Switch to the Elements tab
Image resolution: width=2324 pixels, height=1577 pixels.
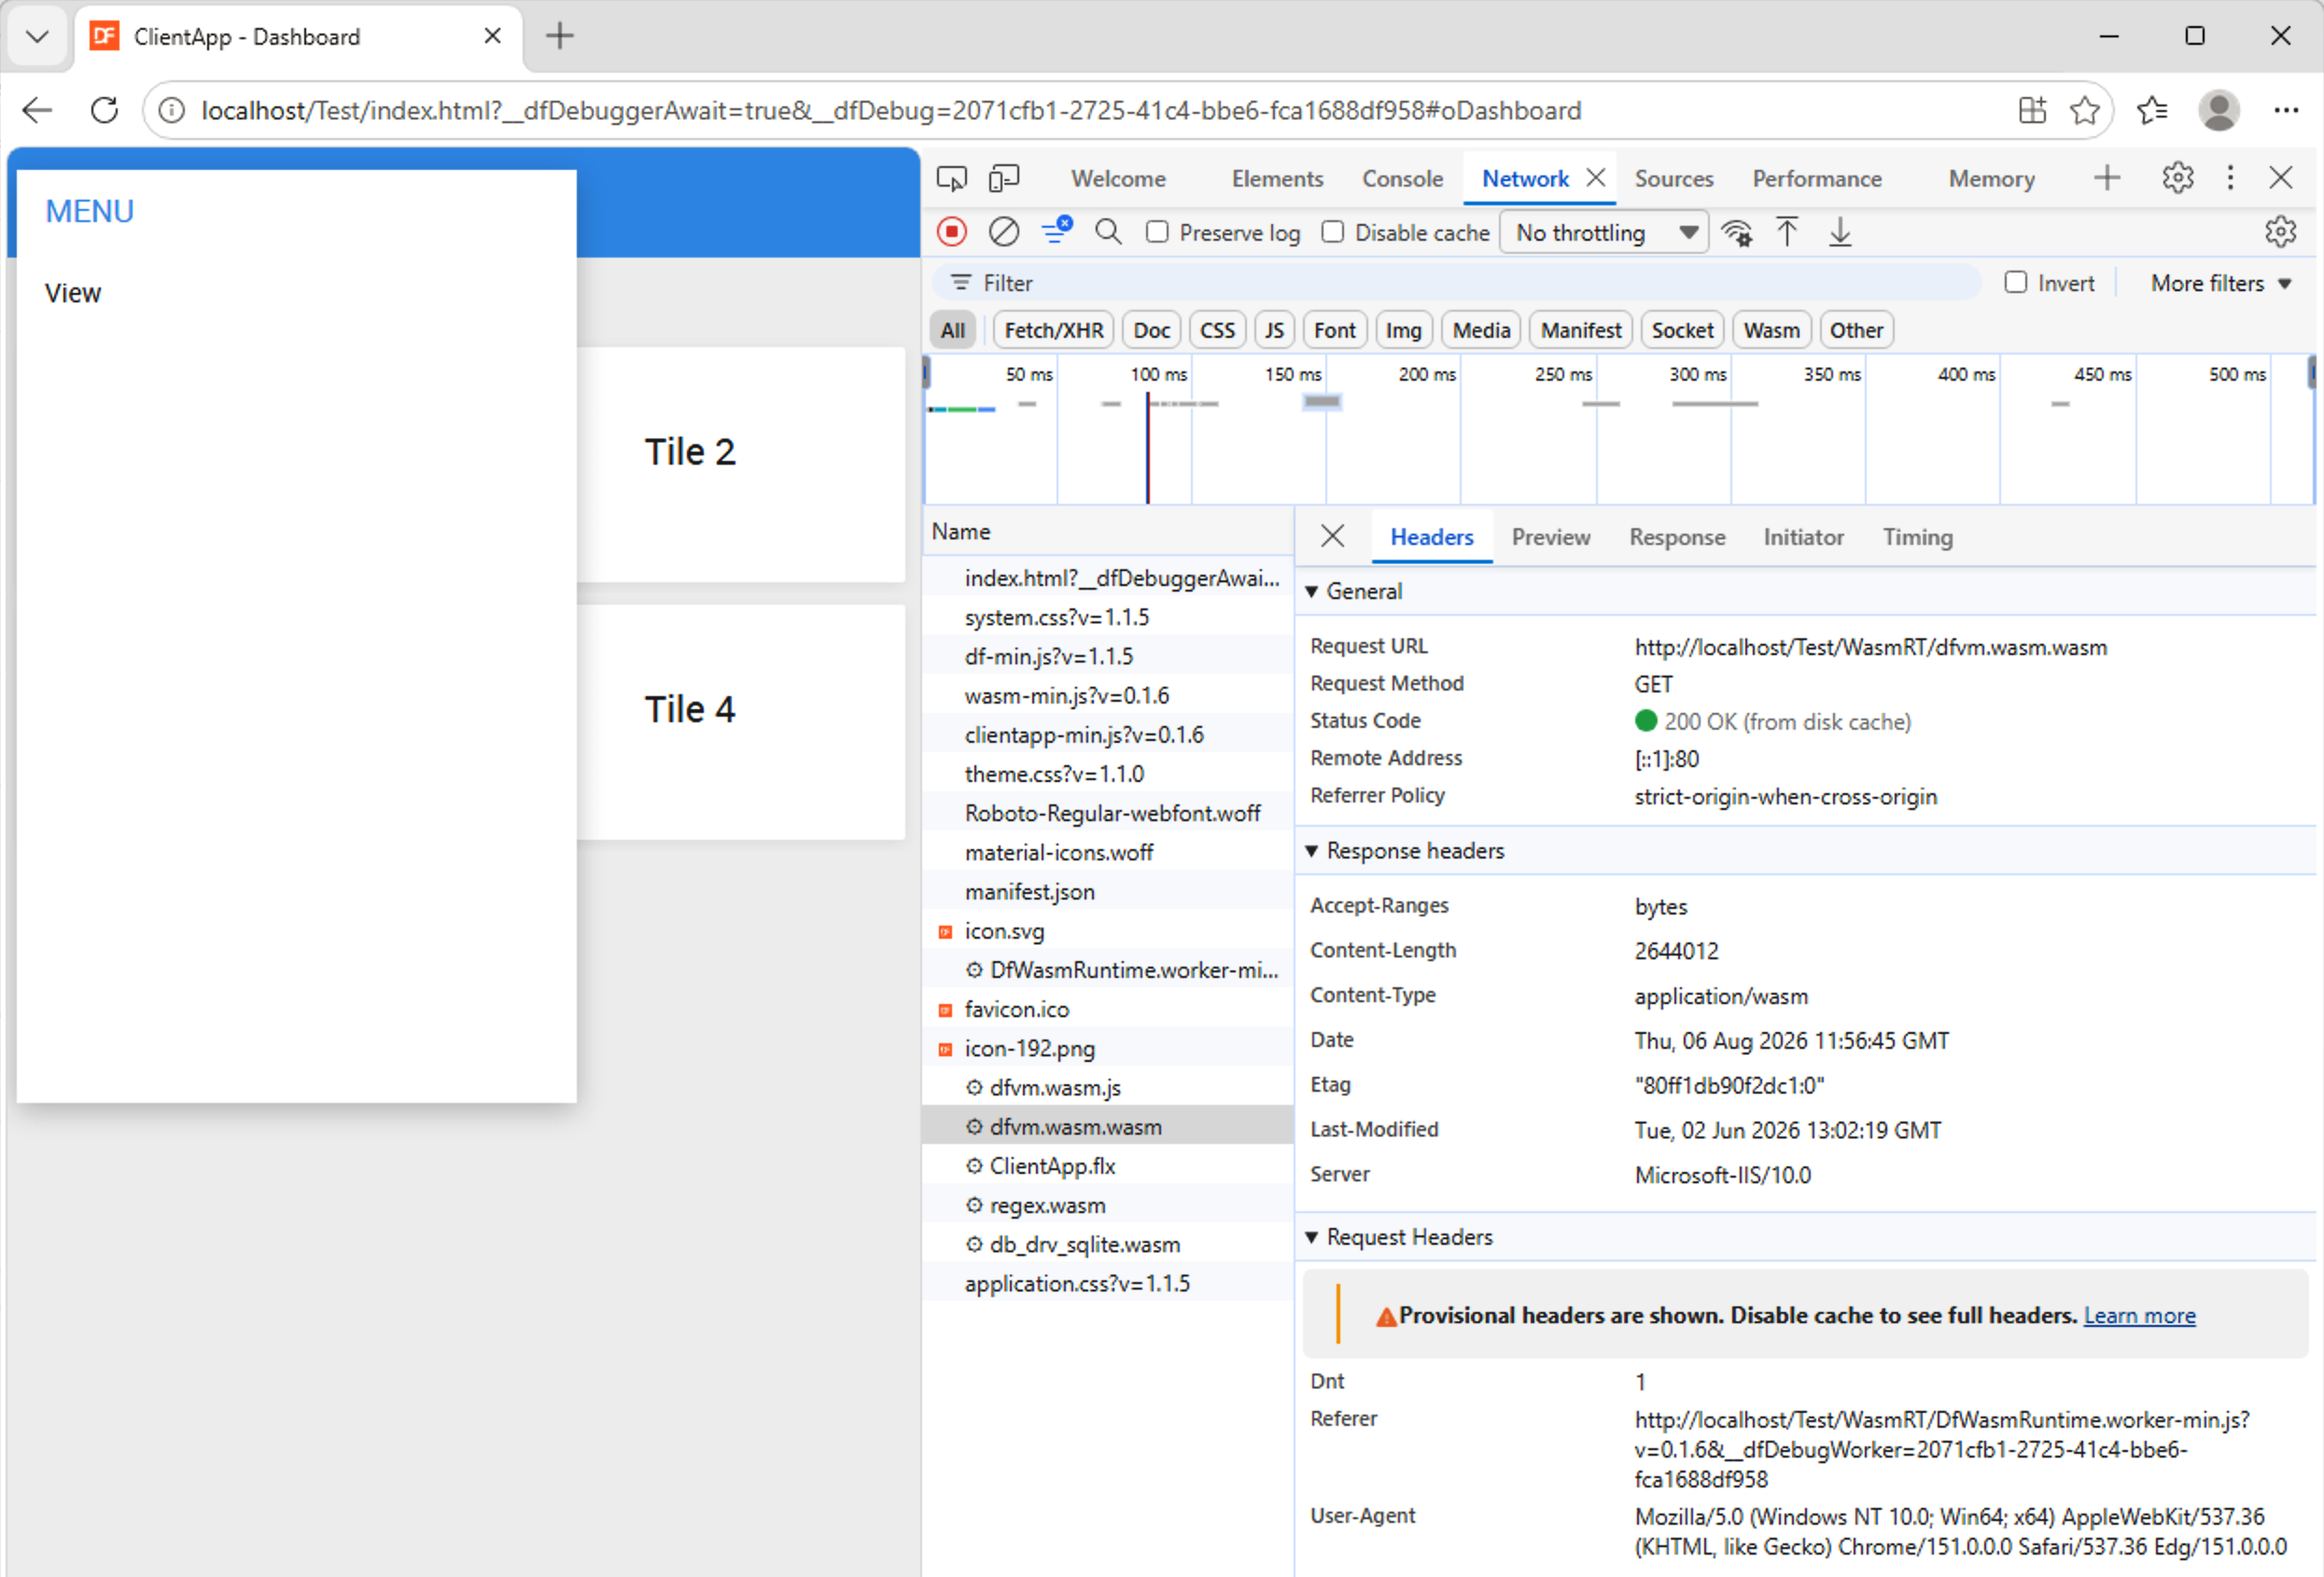pos(1277,179)
